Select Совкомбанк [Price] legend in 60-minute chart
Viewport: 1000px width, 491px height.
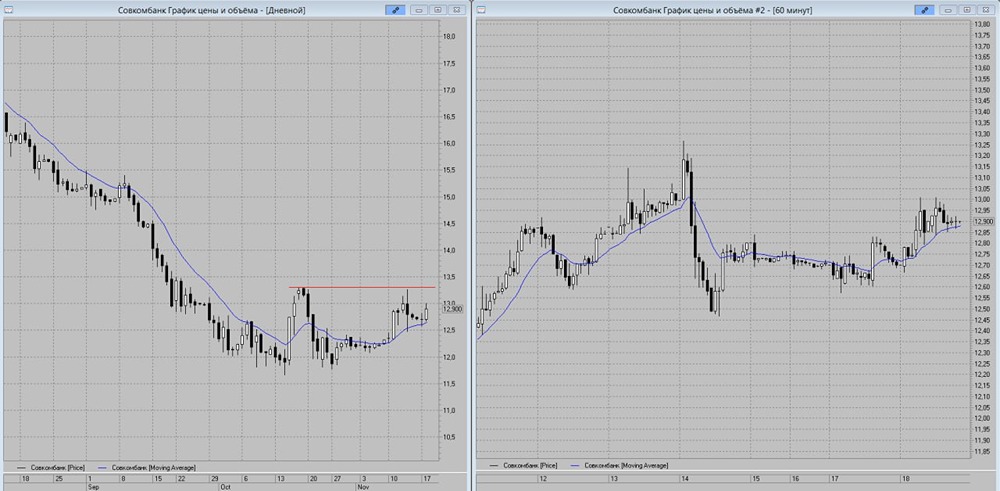point(527,467)
